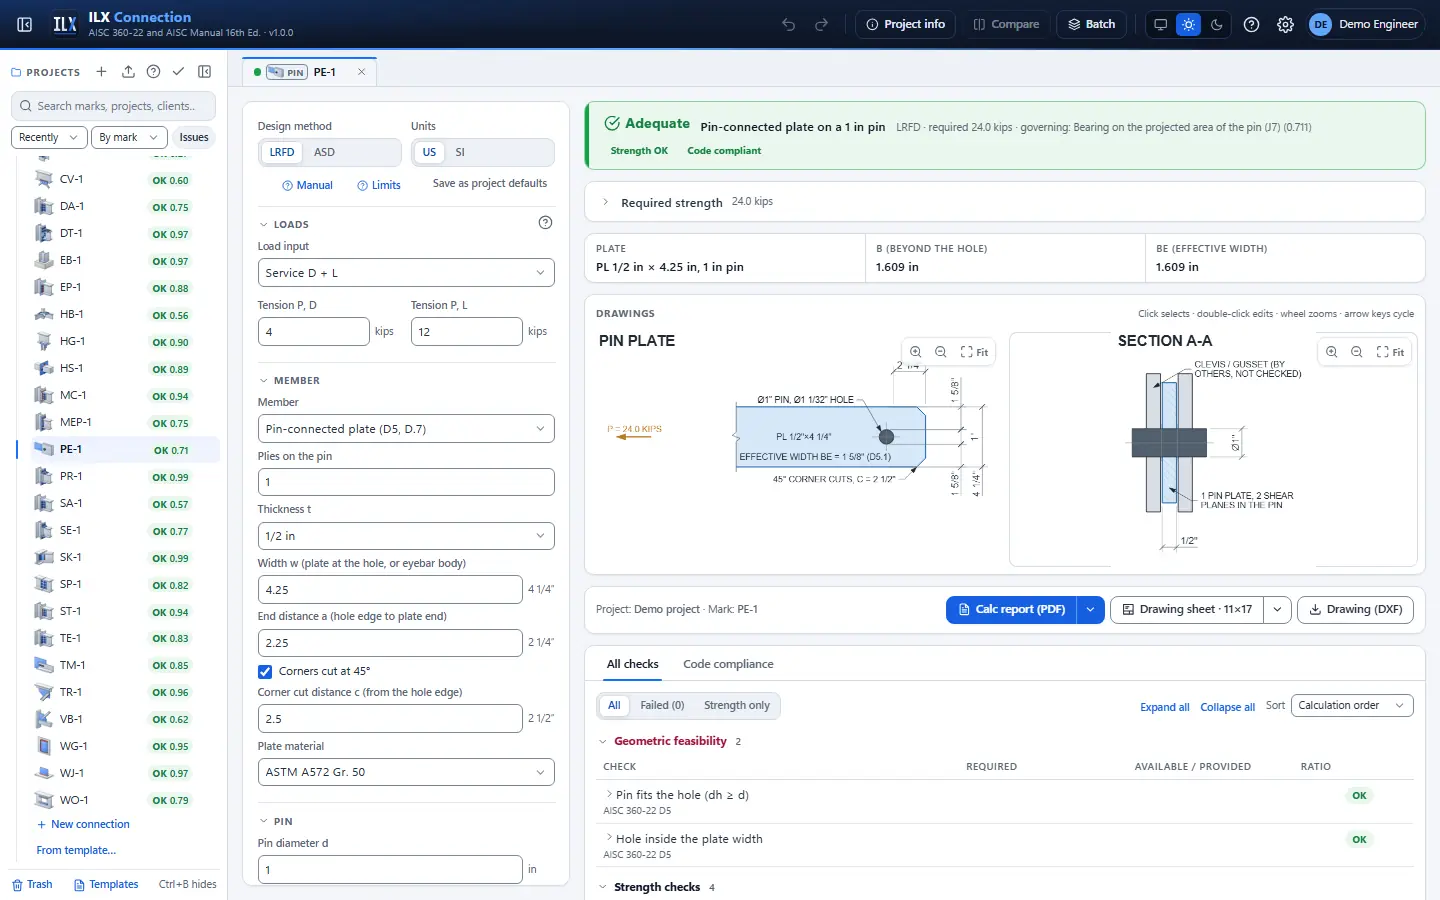Zoom in on the Pin Plate drawing
The image size is (1440, 900).
click(x=916, y=352)
